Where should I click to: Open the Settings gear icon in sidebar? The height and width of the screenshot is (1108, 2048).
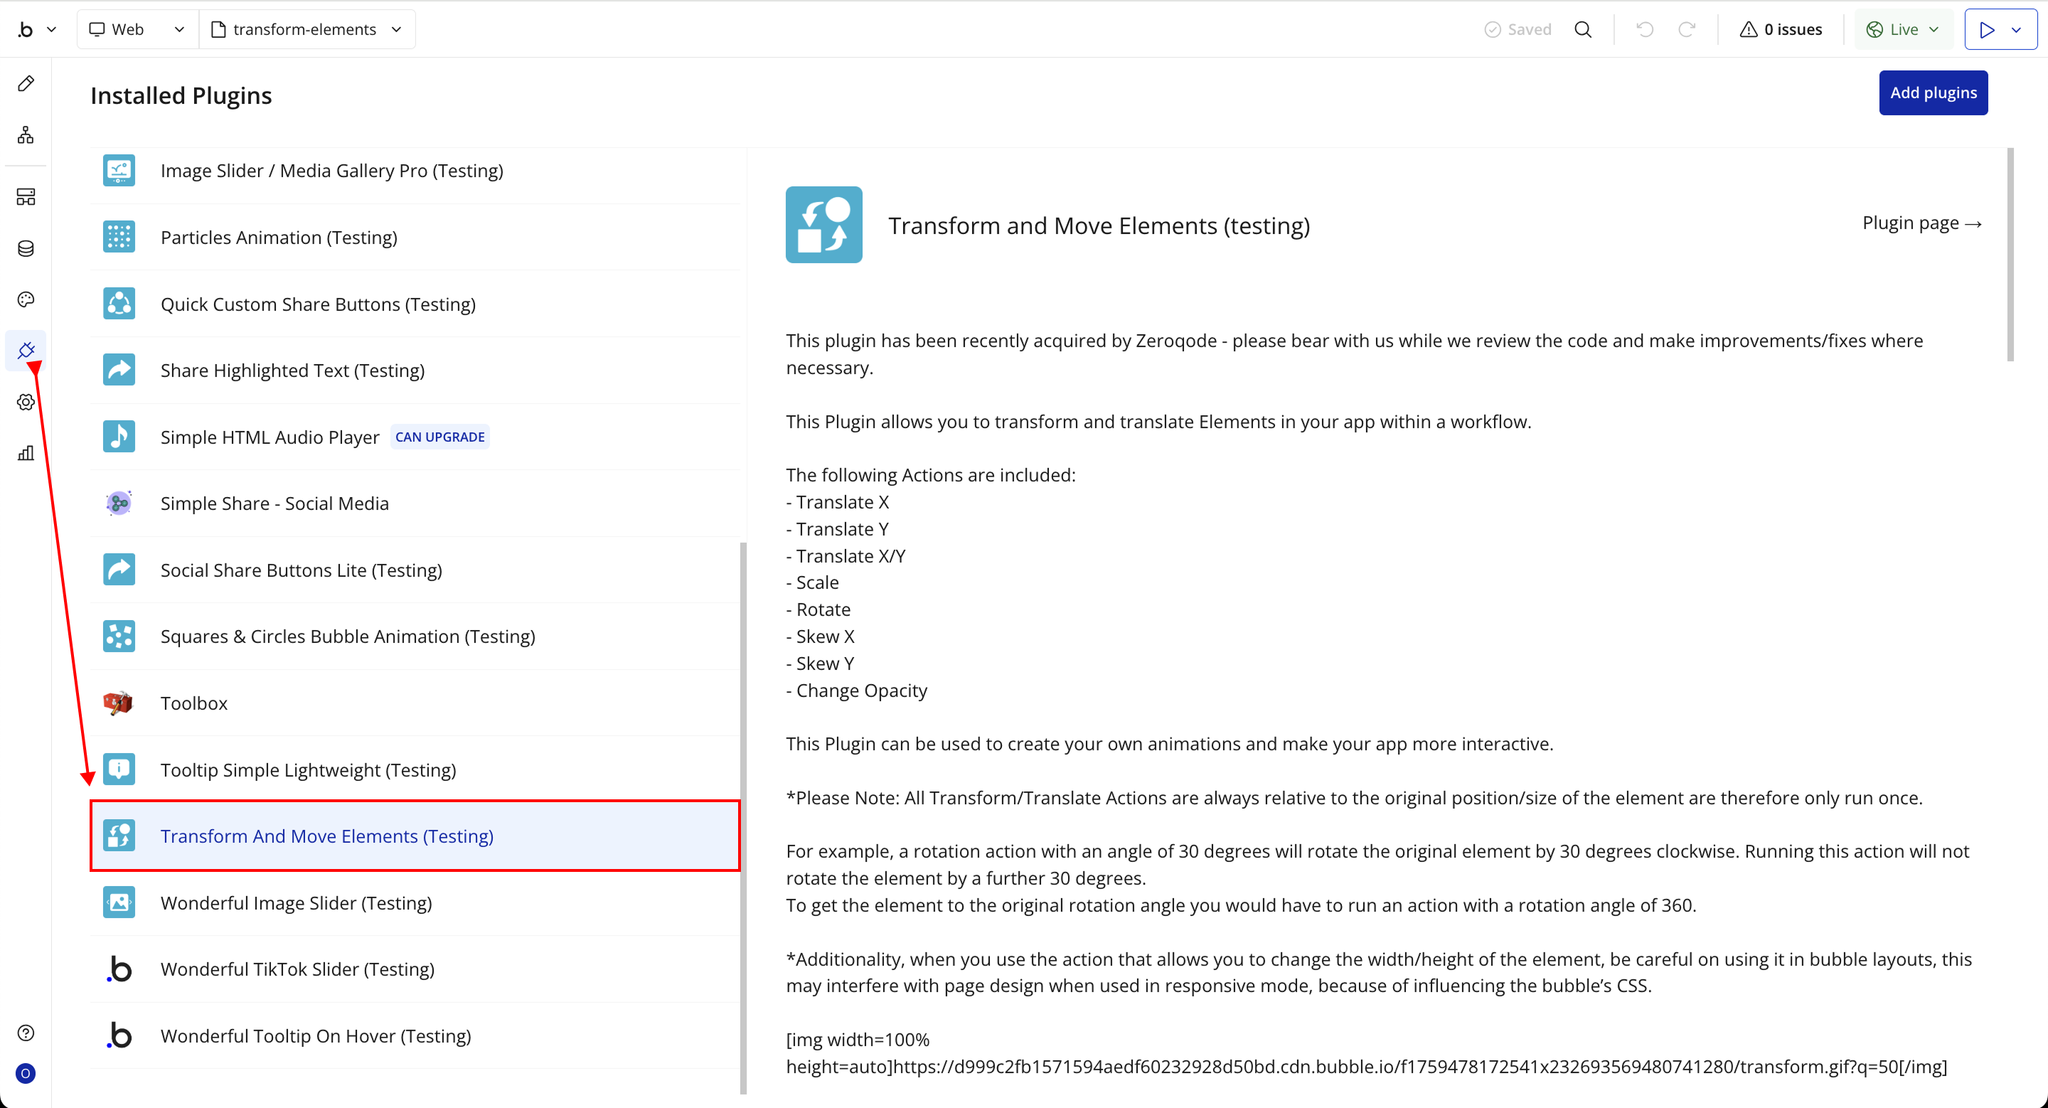tap(26, 402)
